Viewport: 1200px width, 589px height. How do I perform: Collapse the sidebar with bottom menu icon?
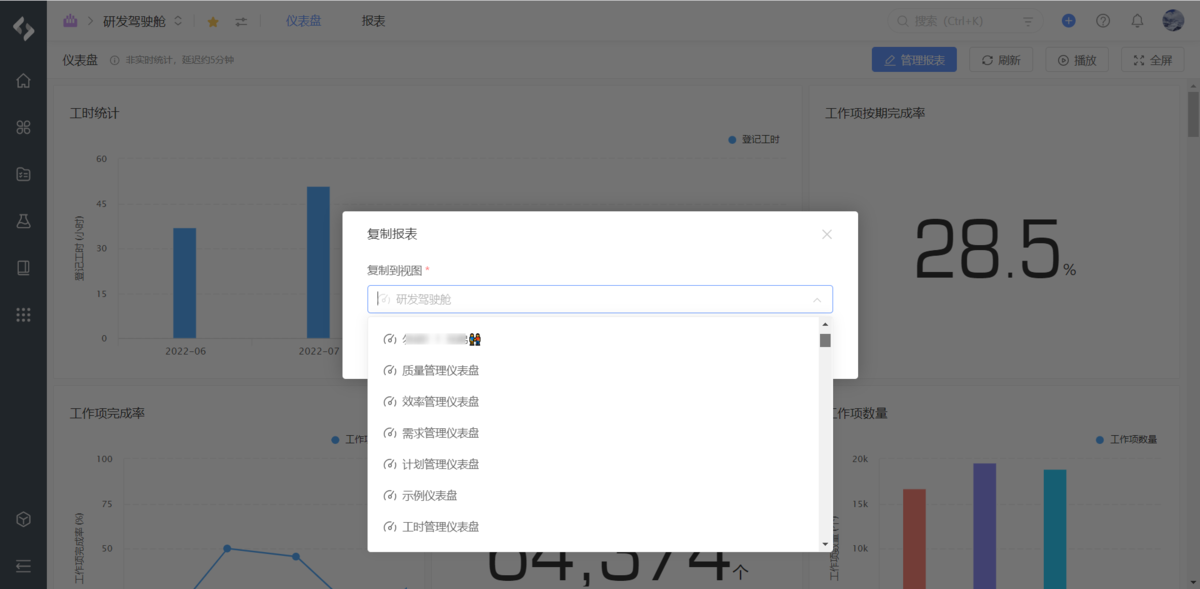pos(23,566)
